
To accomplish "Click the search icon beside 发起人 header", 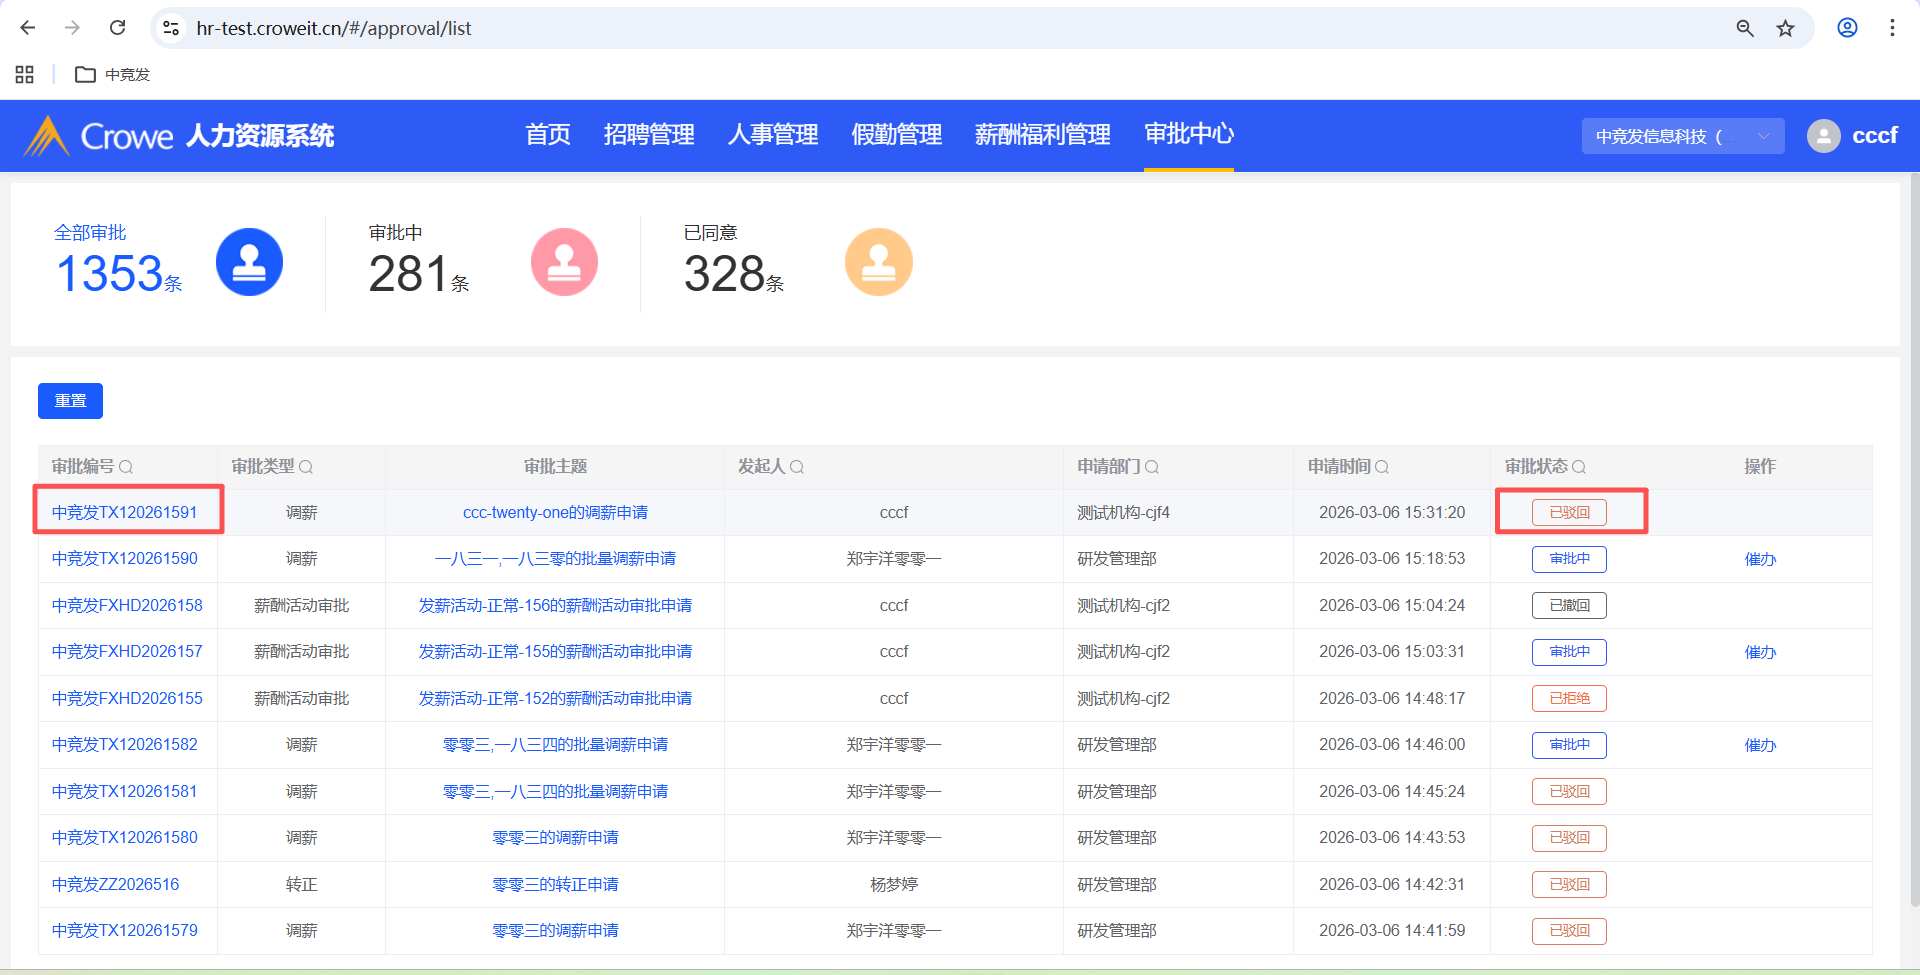I will coord(797,467).
